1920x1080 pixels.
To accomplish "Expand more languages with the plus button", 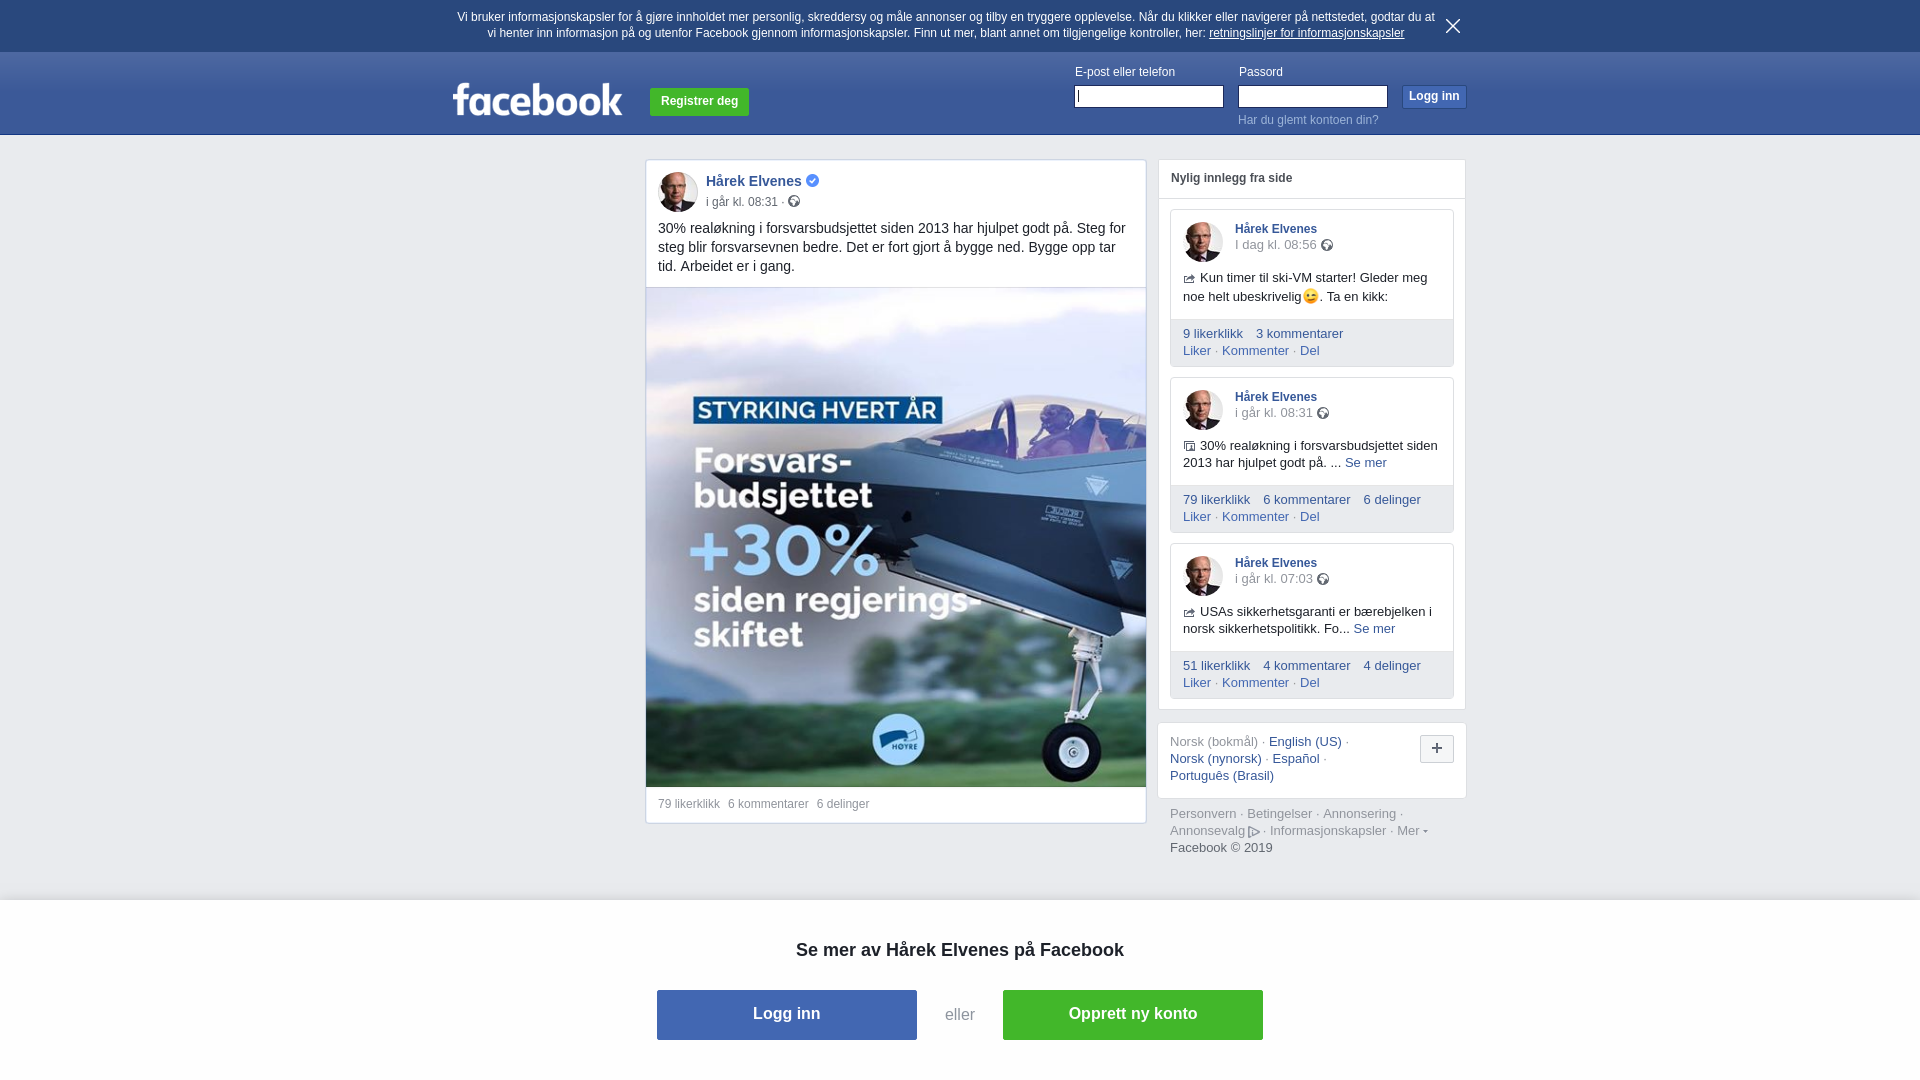I will pyautogui.click(x=1437, y=749).
